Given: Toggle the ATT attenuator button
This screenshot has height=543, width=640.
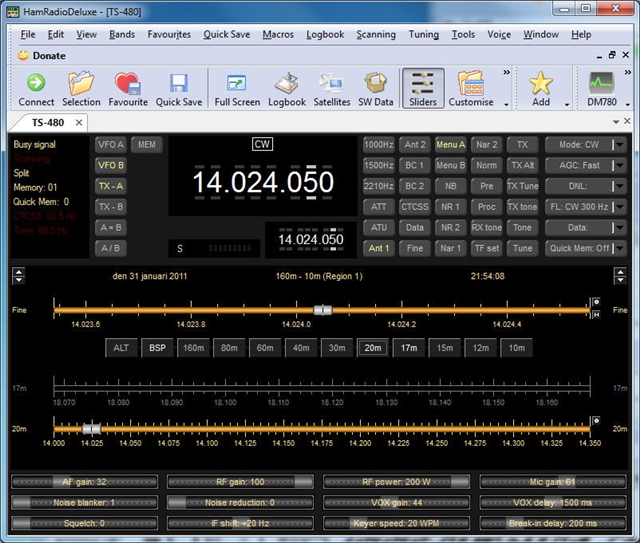Looking at the screenshot, I should (378, 207).
